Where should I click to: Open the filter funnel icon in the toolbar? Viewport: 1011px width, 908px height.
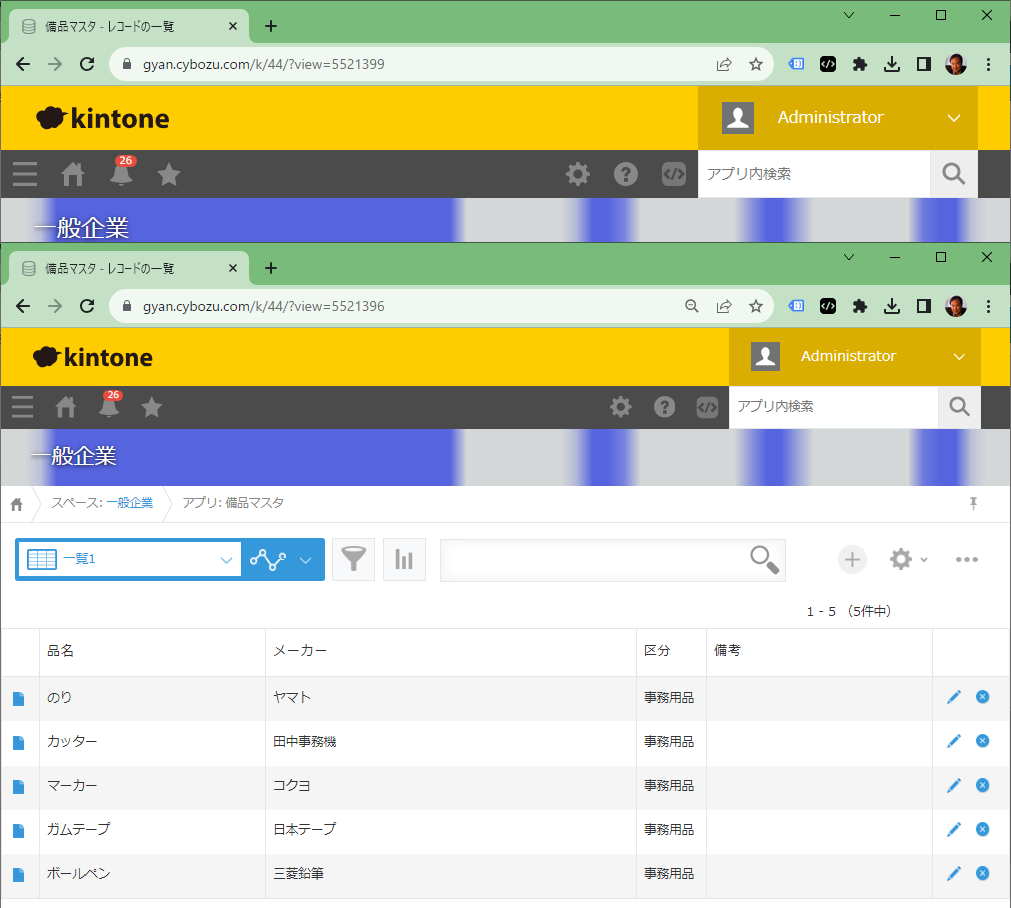(353, 560)
